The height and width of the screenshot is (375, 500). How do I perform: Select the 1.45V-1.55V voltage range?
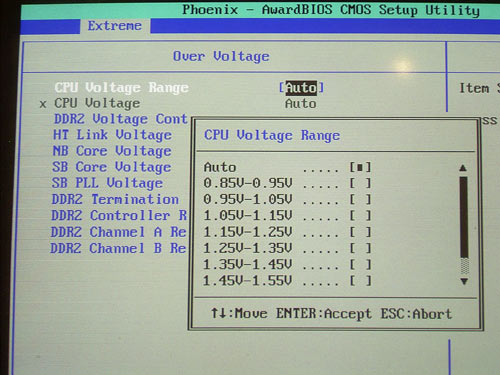(x=287, y=280)
